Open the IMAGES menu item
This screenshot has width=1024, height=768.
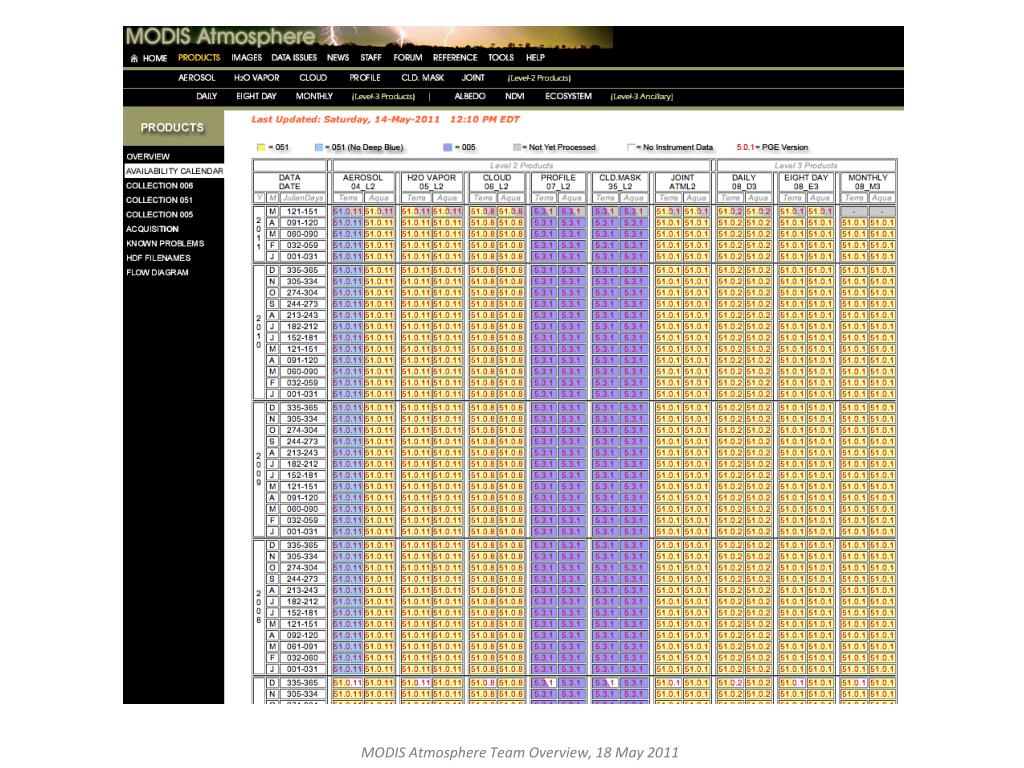246,57
